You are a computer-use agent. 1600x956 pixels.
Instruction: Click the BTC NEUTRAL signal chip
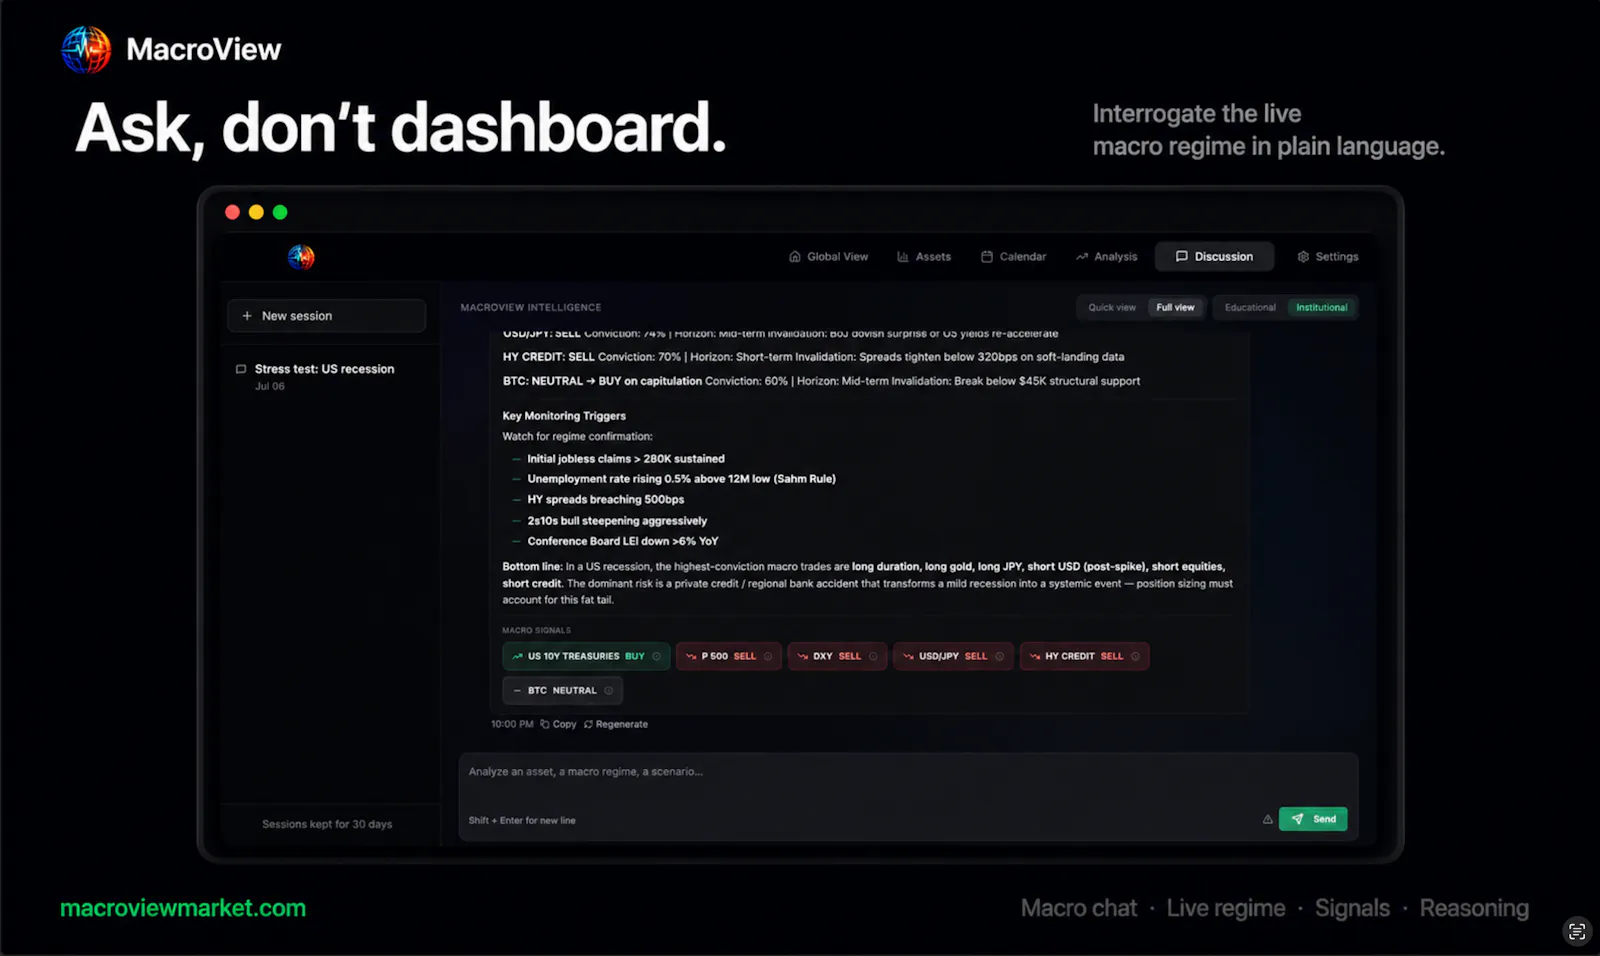click(562, 691)
